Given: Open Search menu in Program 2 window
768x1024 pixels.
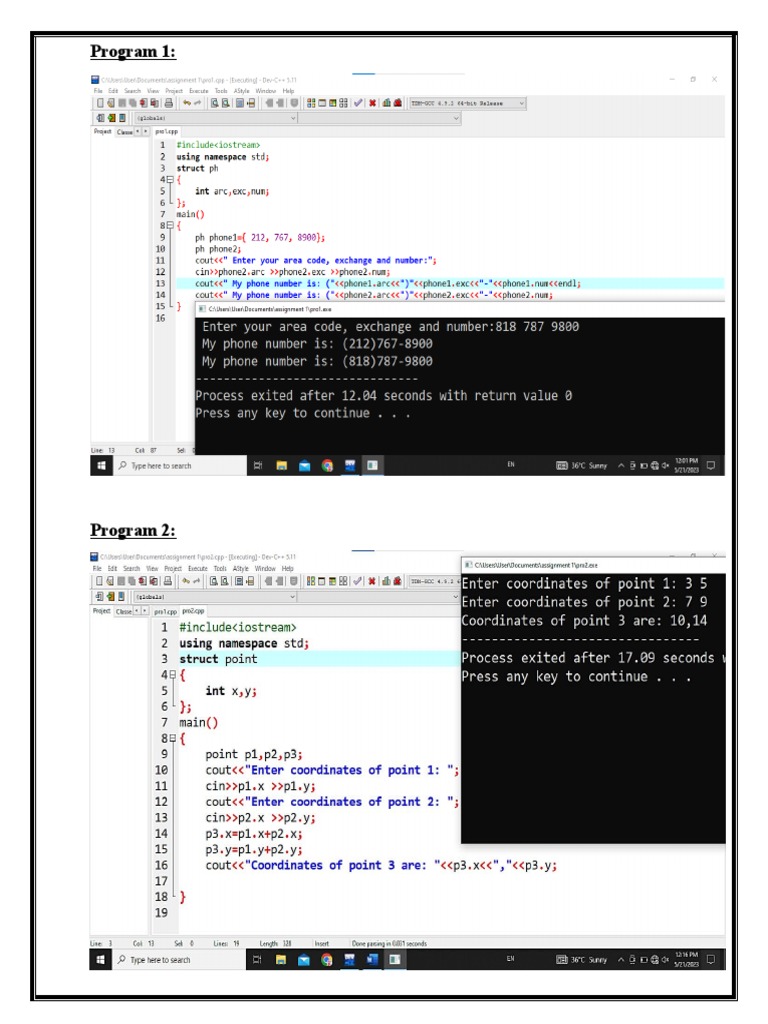Looking at the screenshot, I should click(131, 569).
